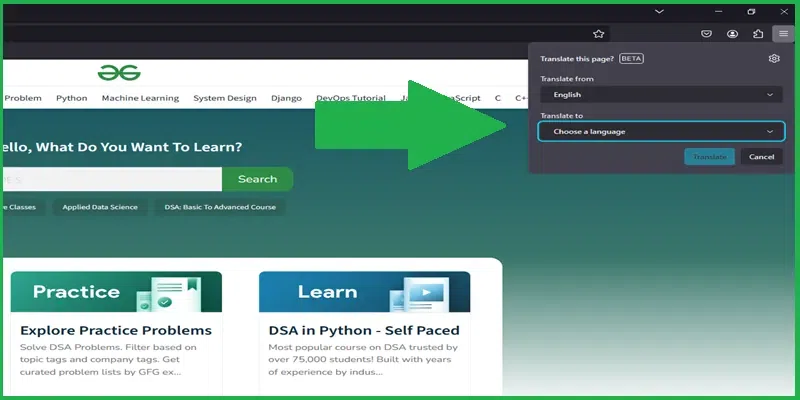Click the green Search button
The width and height of the screenshot is (800, 400).
tap(258, 179)
